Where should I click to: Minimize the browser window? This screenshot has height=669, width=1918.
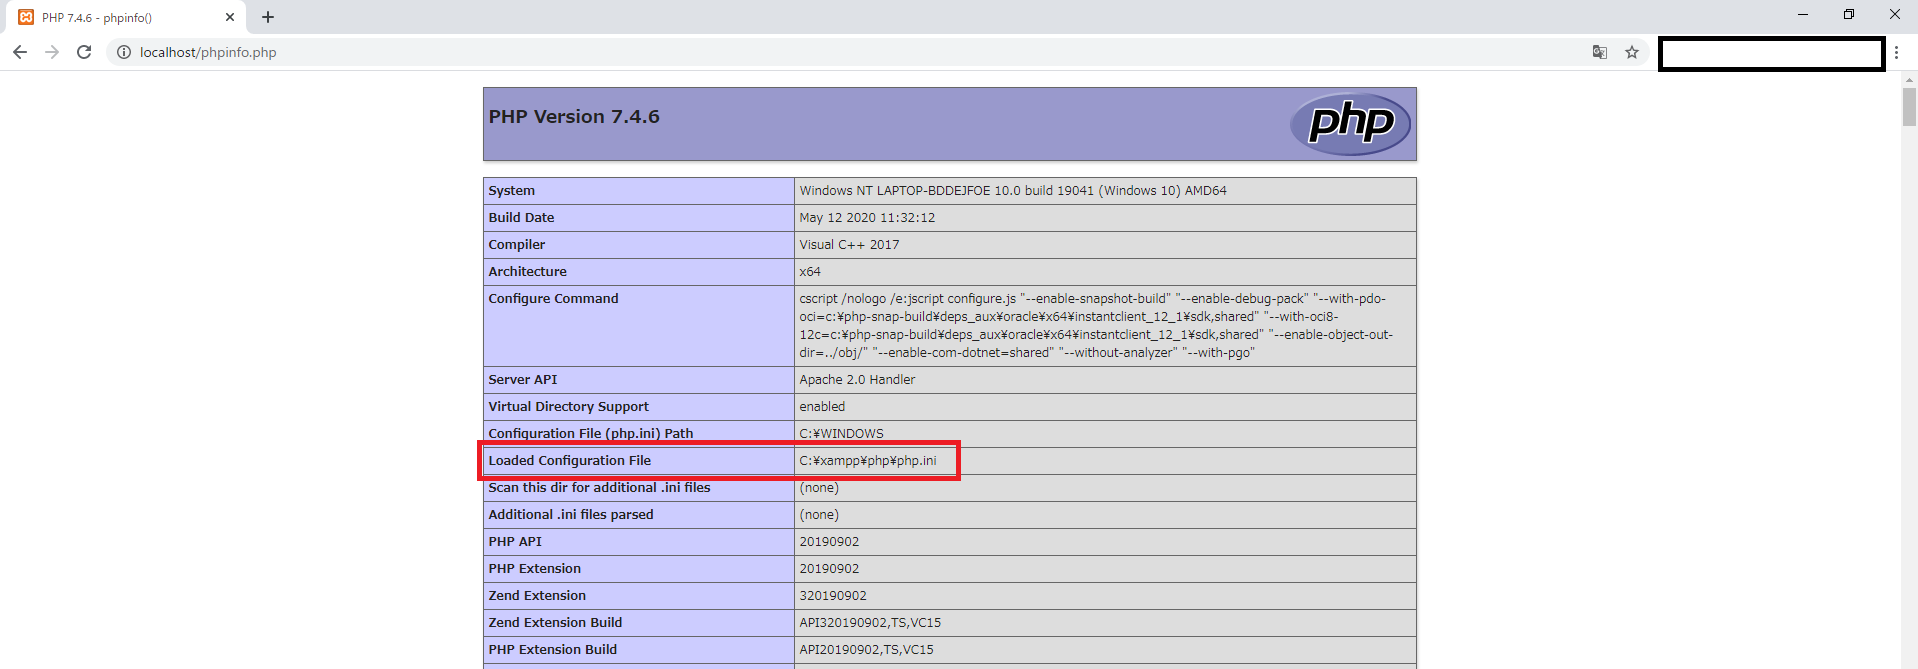pyautogui.click(x=1803, y=15)
